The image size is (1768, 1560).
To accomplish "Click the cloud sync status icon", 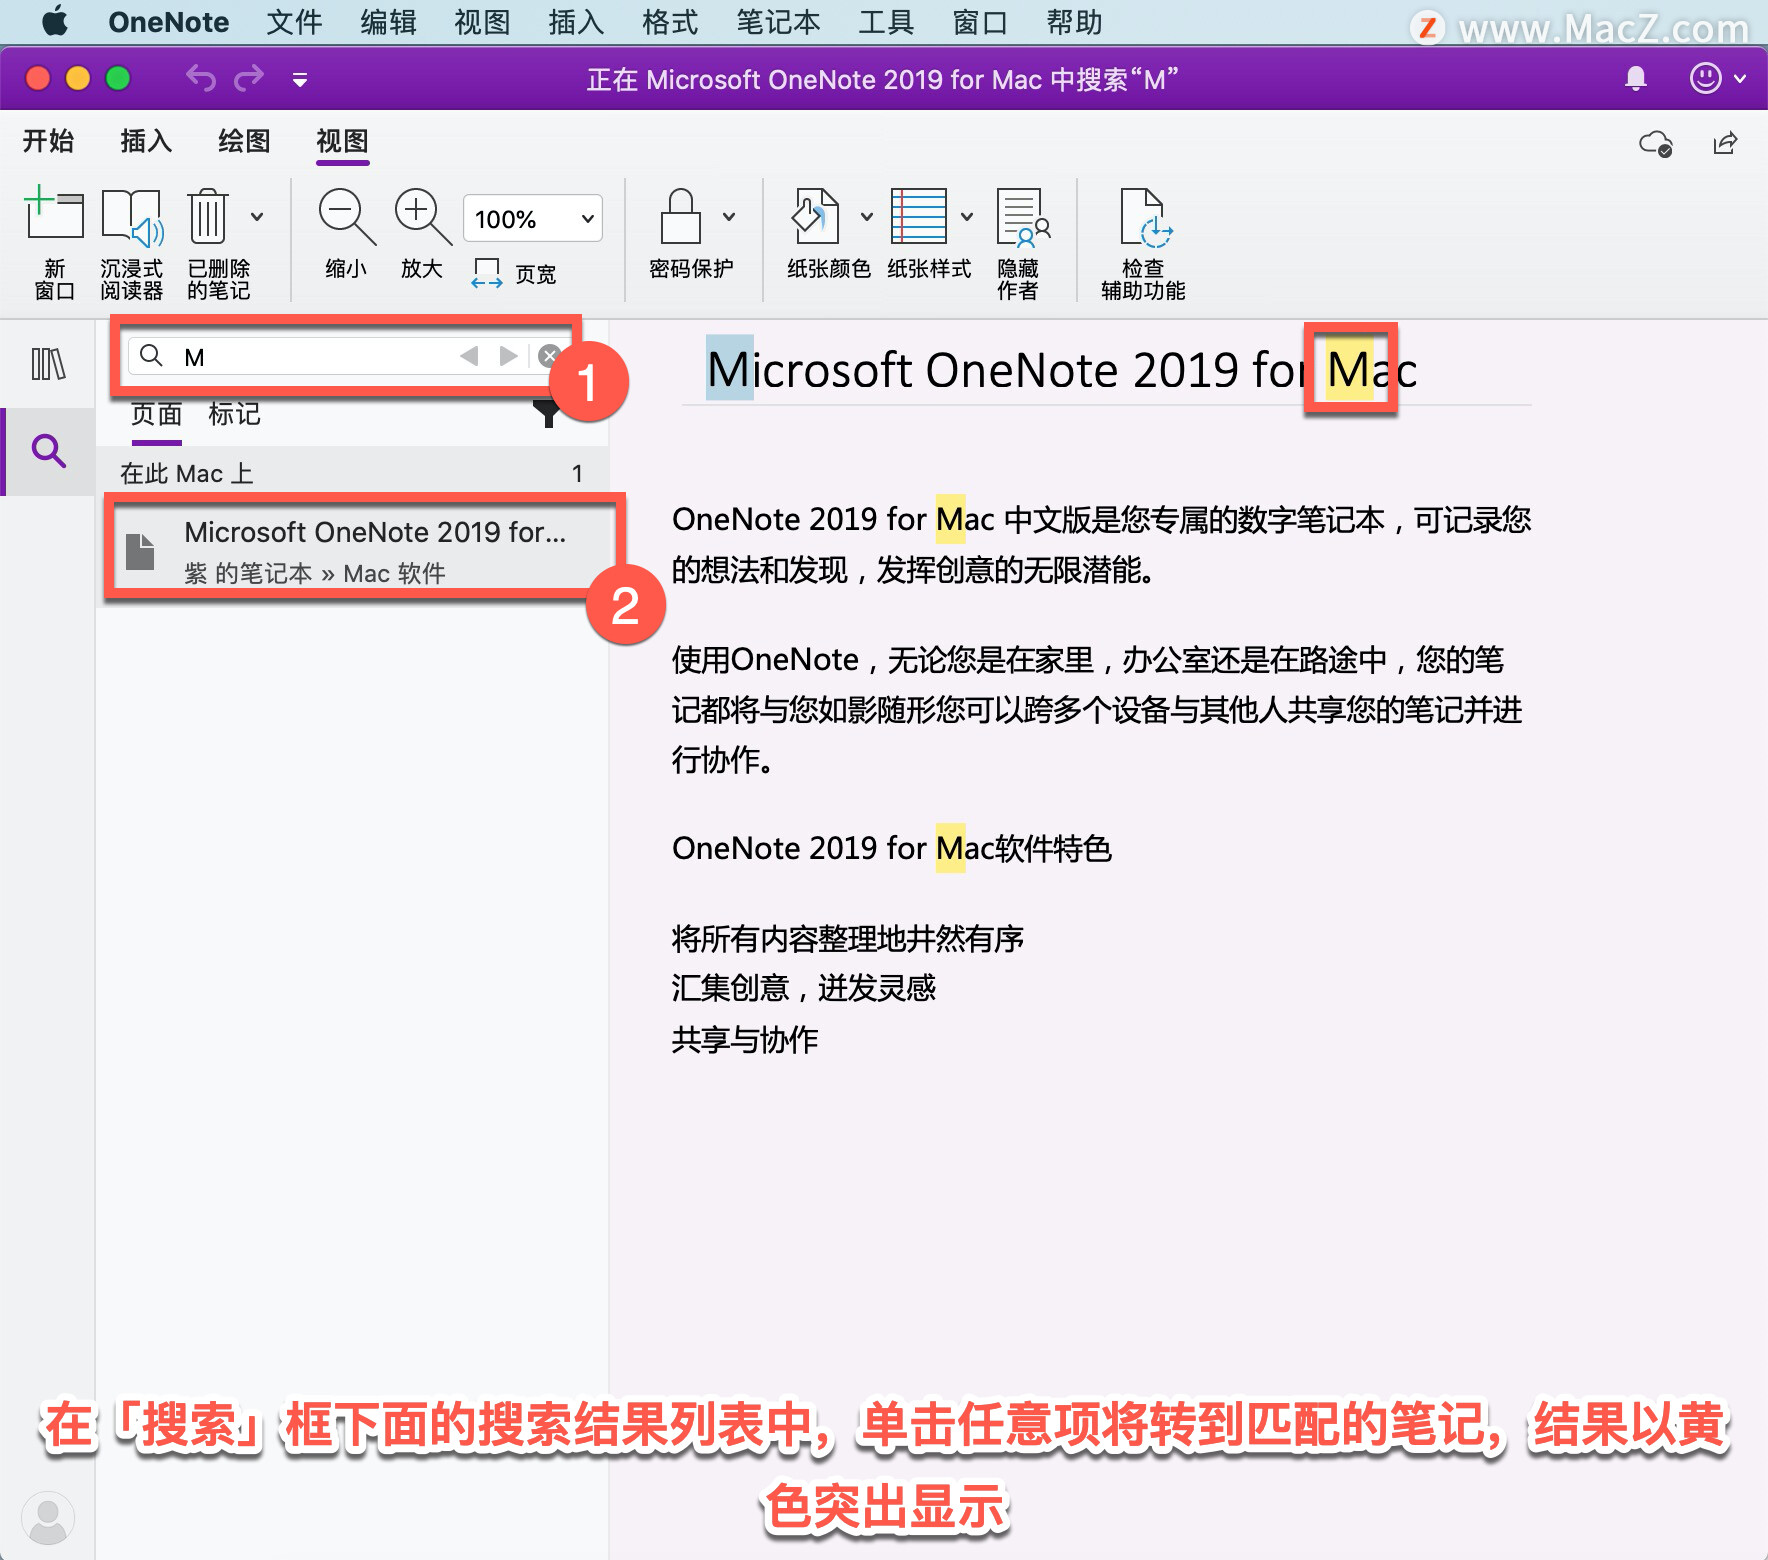I will [1656, 144].
